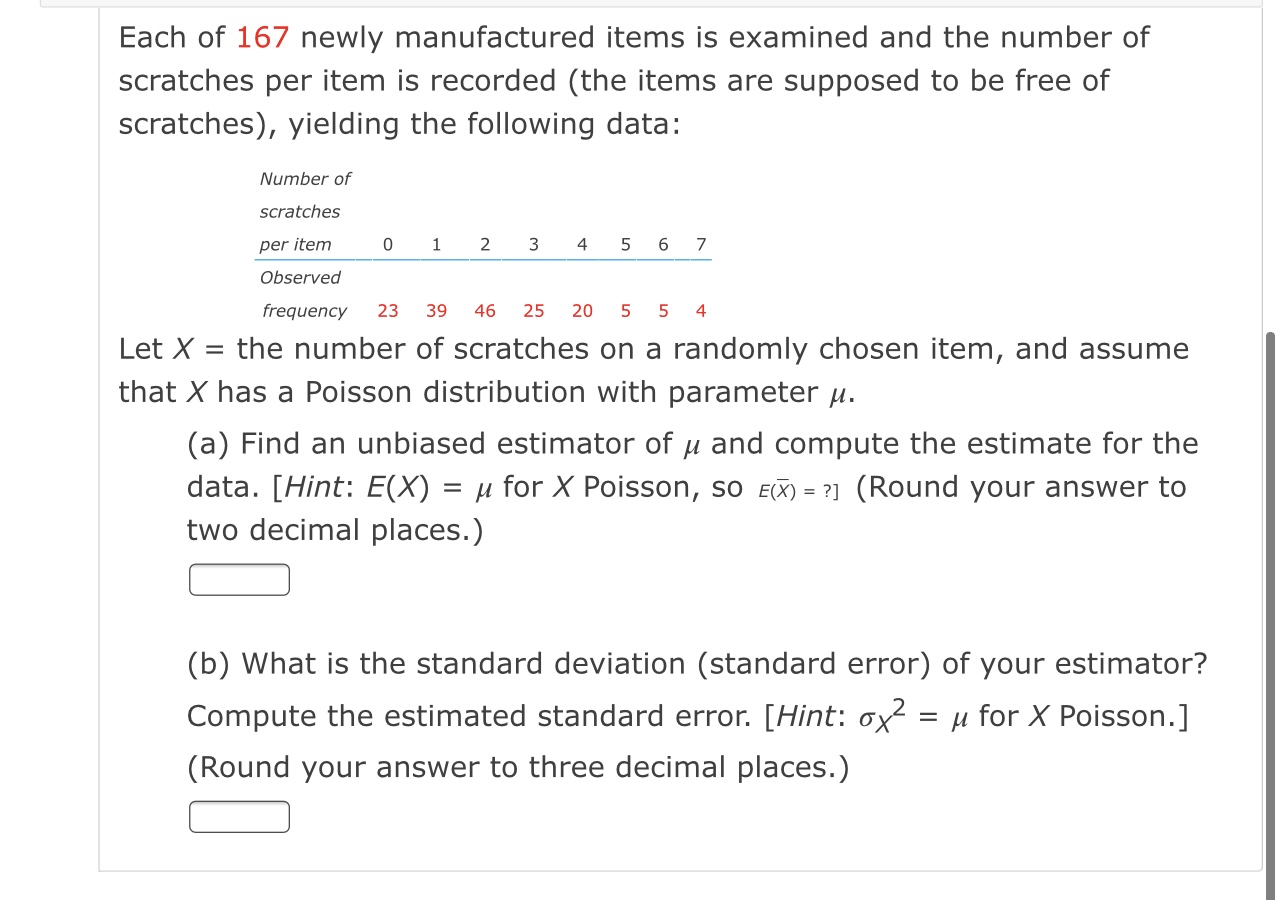Click the E(X̄) = ? expression
This screenshot has height=900, width=1284.
[x=794, y=489]
